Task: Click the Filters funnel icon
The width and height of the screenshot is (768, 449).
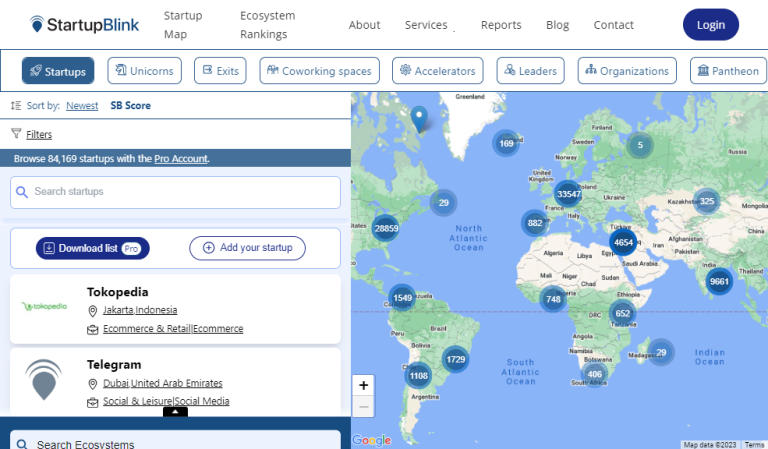Action: (16, 133)
